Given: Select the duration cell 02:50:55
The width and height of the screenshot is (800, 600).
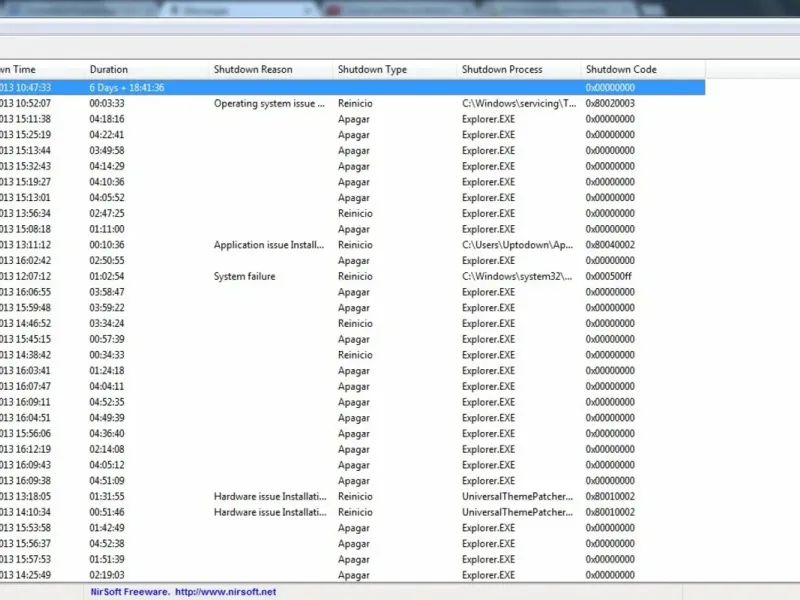Looking at the screenshot, I should pos(107,261).
